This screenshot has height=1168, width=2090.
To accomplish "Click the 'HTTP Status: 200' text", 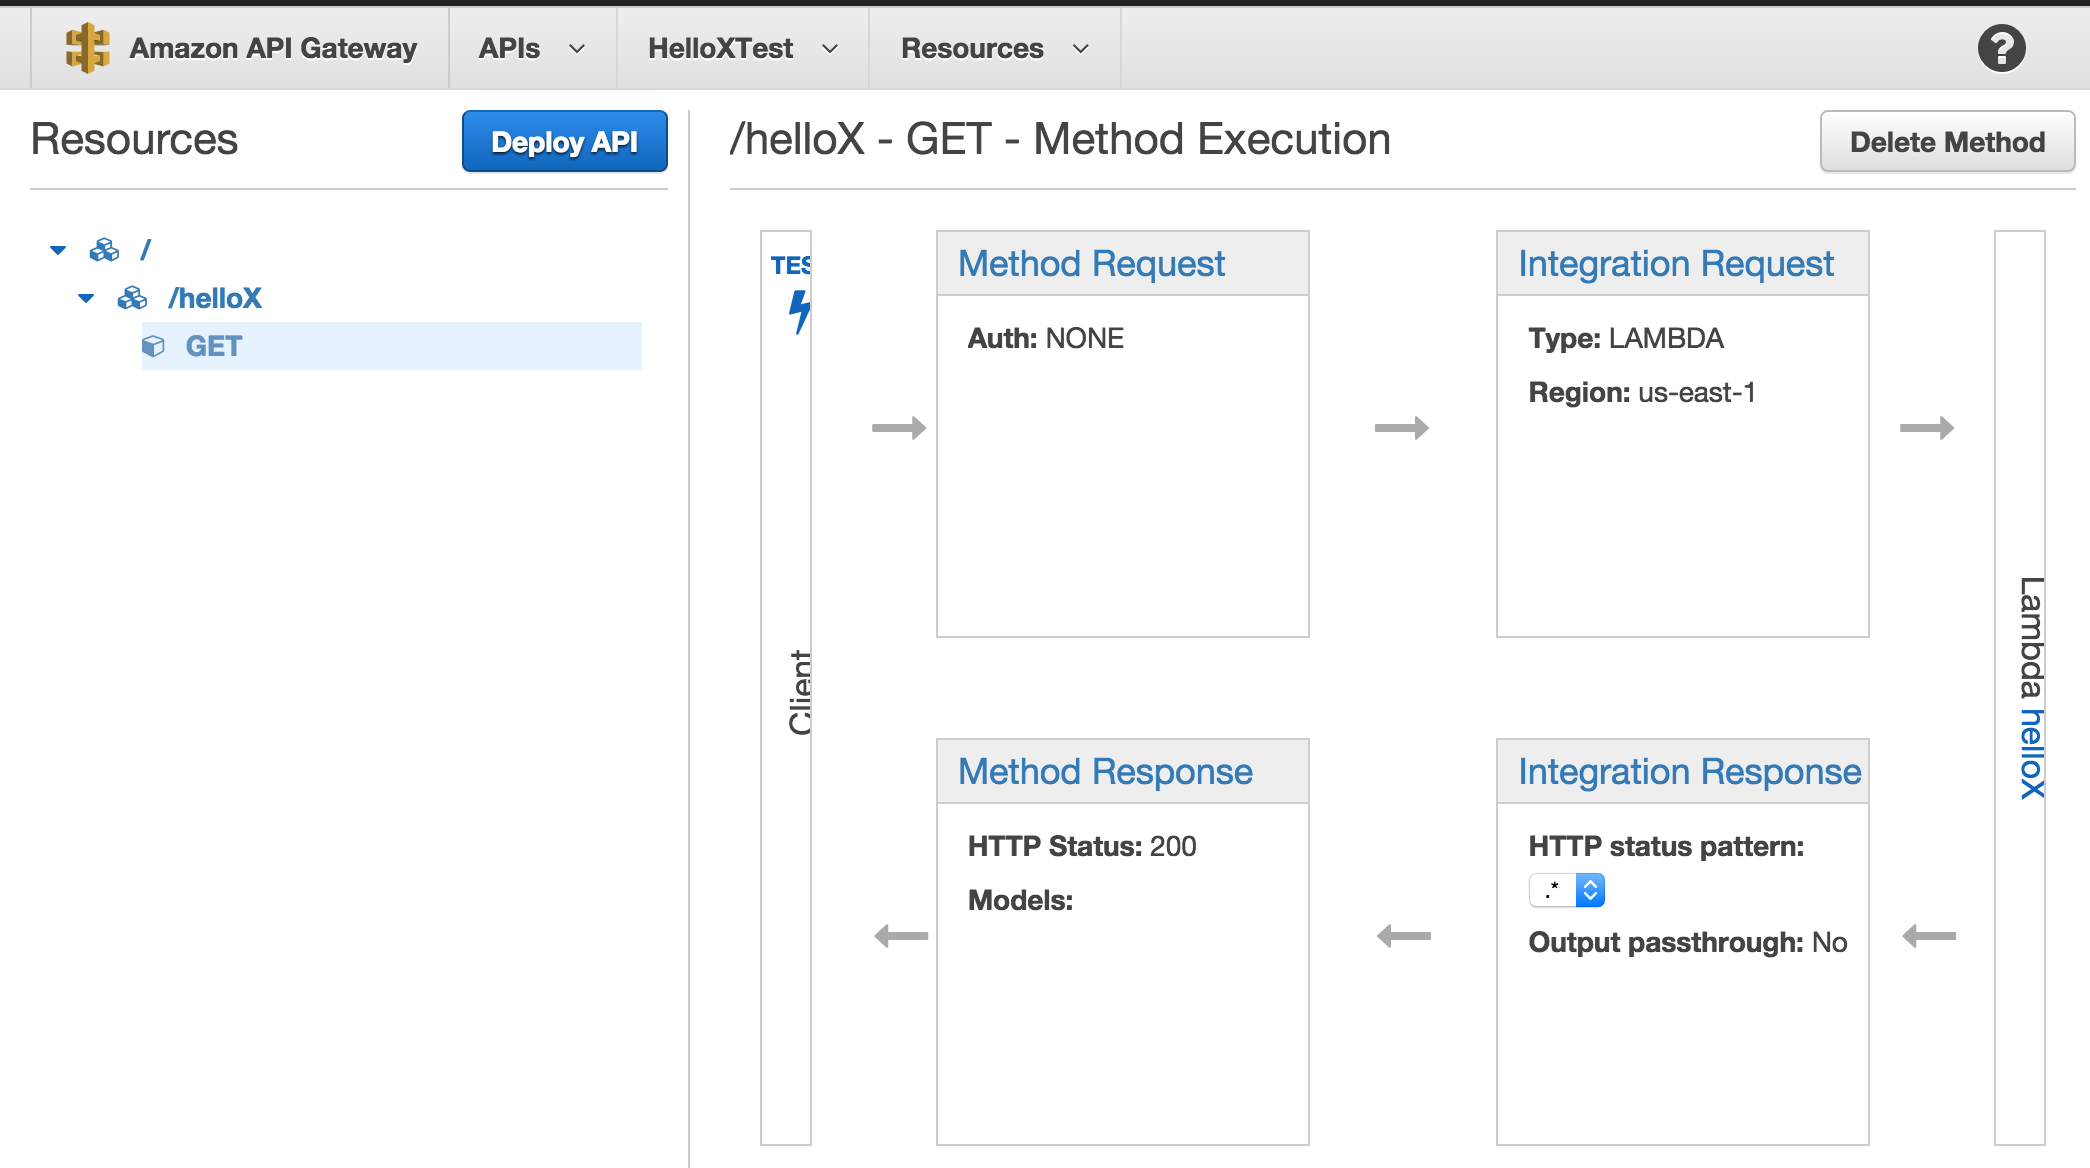I will pos(1082,846).
